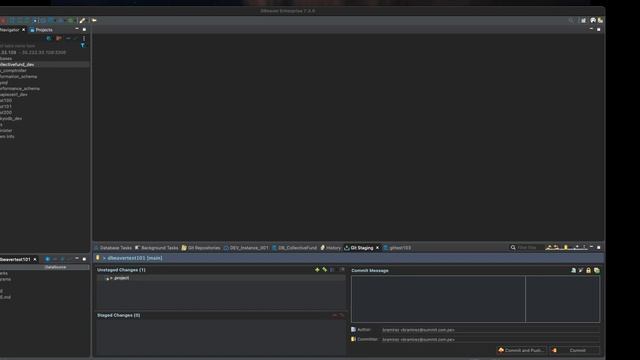Image resolution: width=640 pixels, height=360 pixels.
Task: Click the Navigator table name filter field
Action: click(39, 46)
